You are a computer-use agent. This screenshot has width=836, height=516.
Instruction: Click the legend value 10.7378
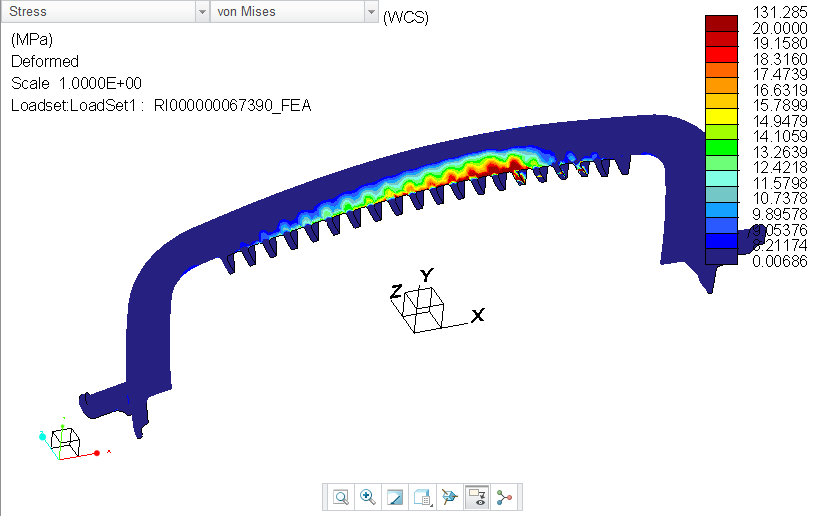779,198
